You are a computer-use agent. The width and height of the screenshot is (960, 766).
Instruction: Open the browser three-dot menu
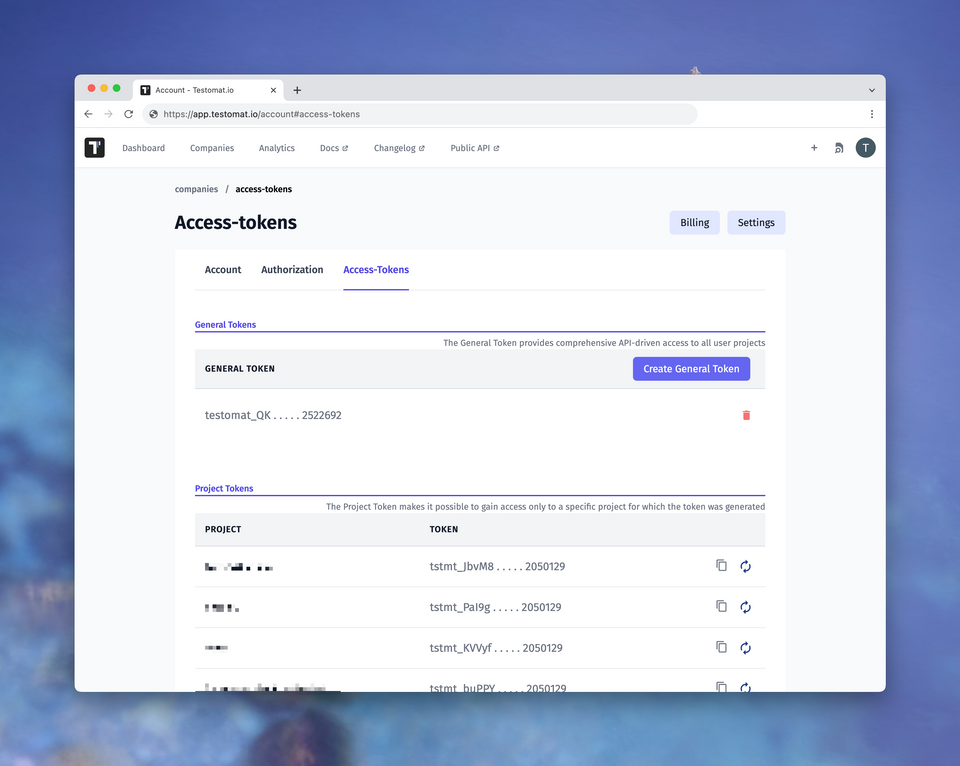coord(872,114)
